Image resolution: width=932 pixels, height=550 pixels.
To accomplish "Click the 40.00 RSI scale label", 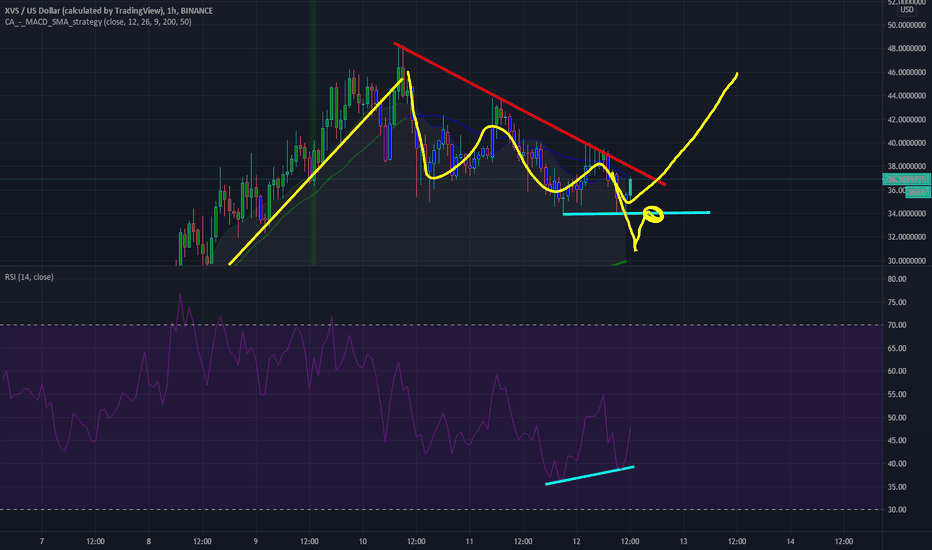I will [896, 464].
